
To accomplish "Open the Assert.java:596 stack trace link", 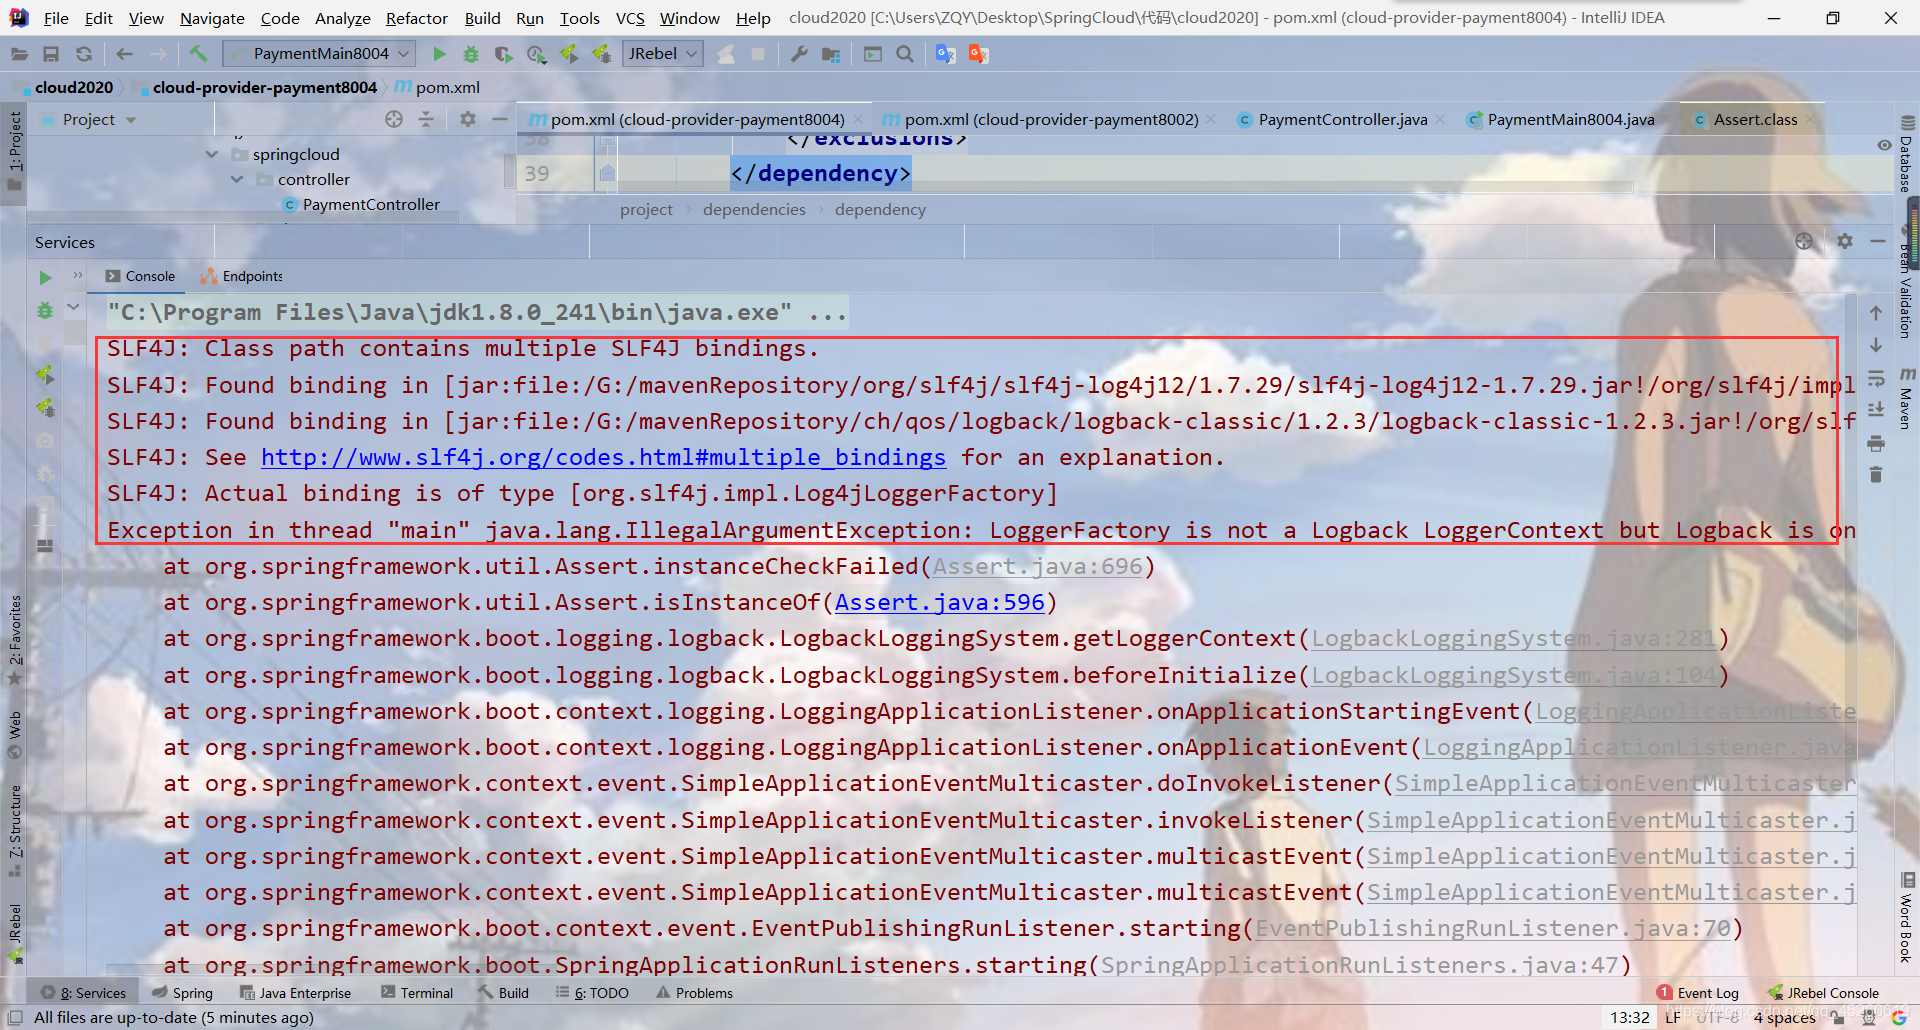I will coord(939,602).
